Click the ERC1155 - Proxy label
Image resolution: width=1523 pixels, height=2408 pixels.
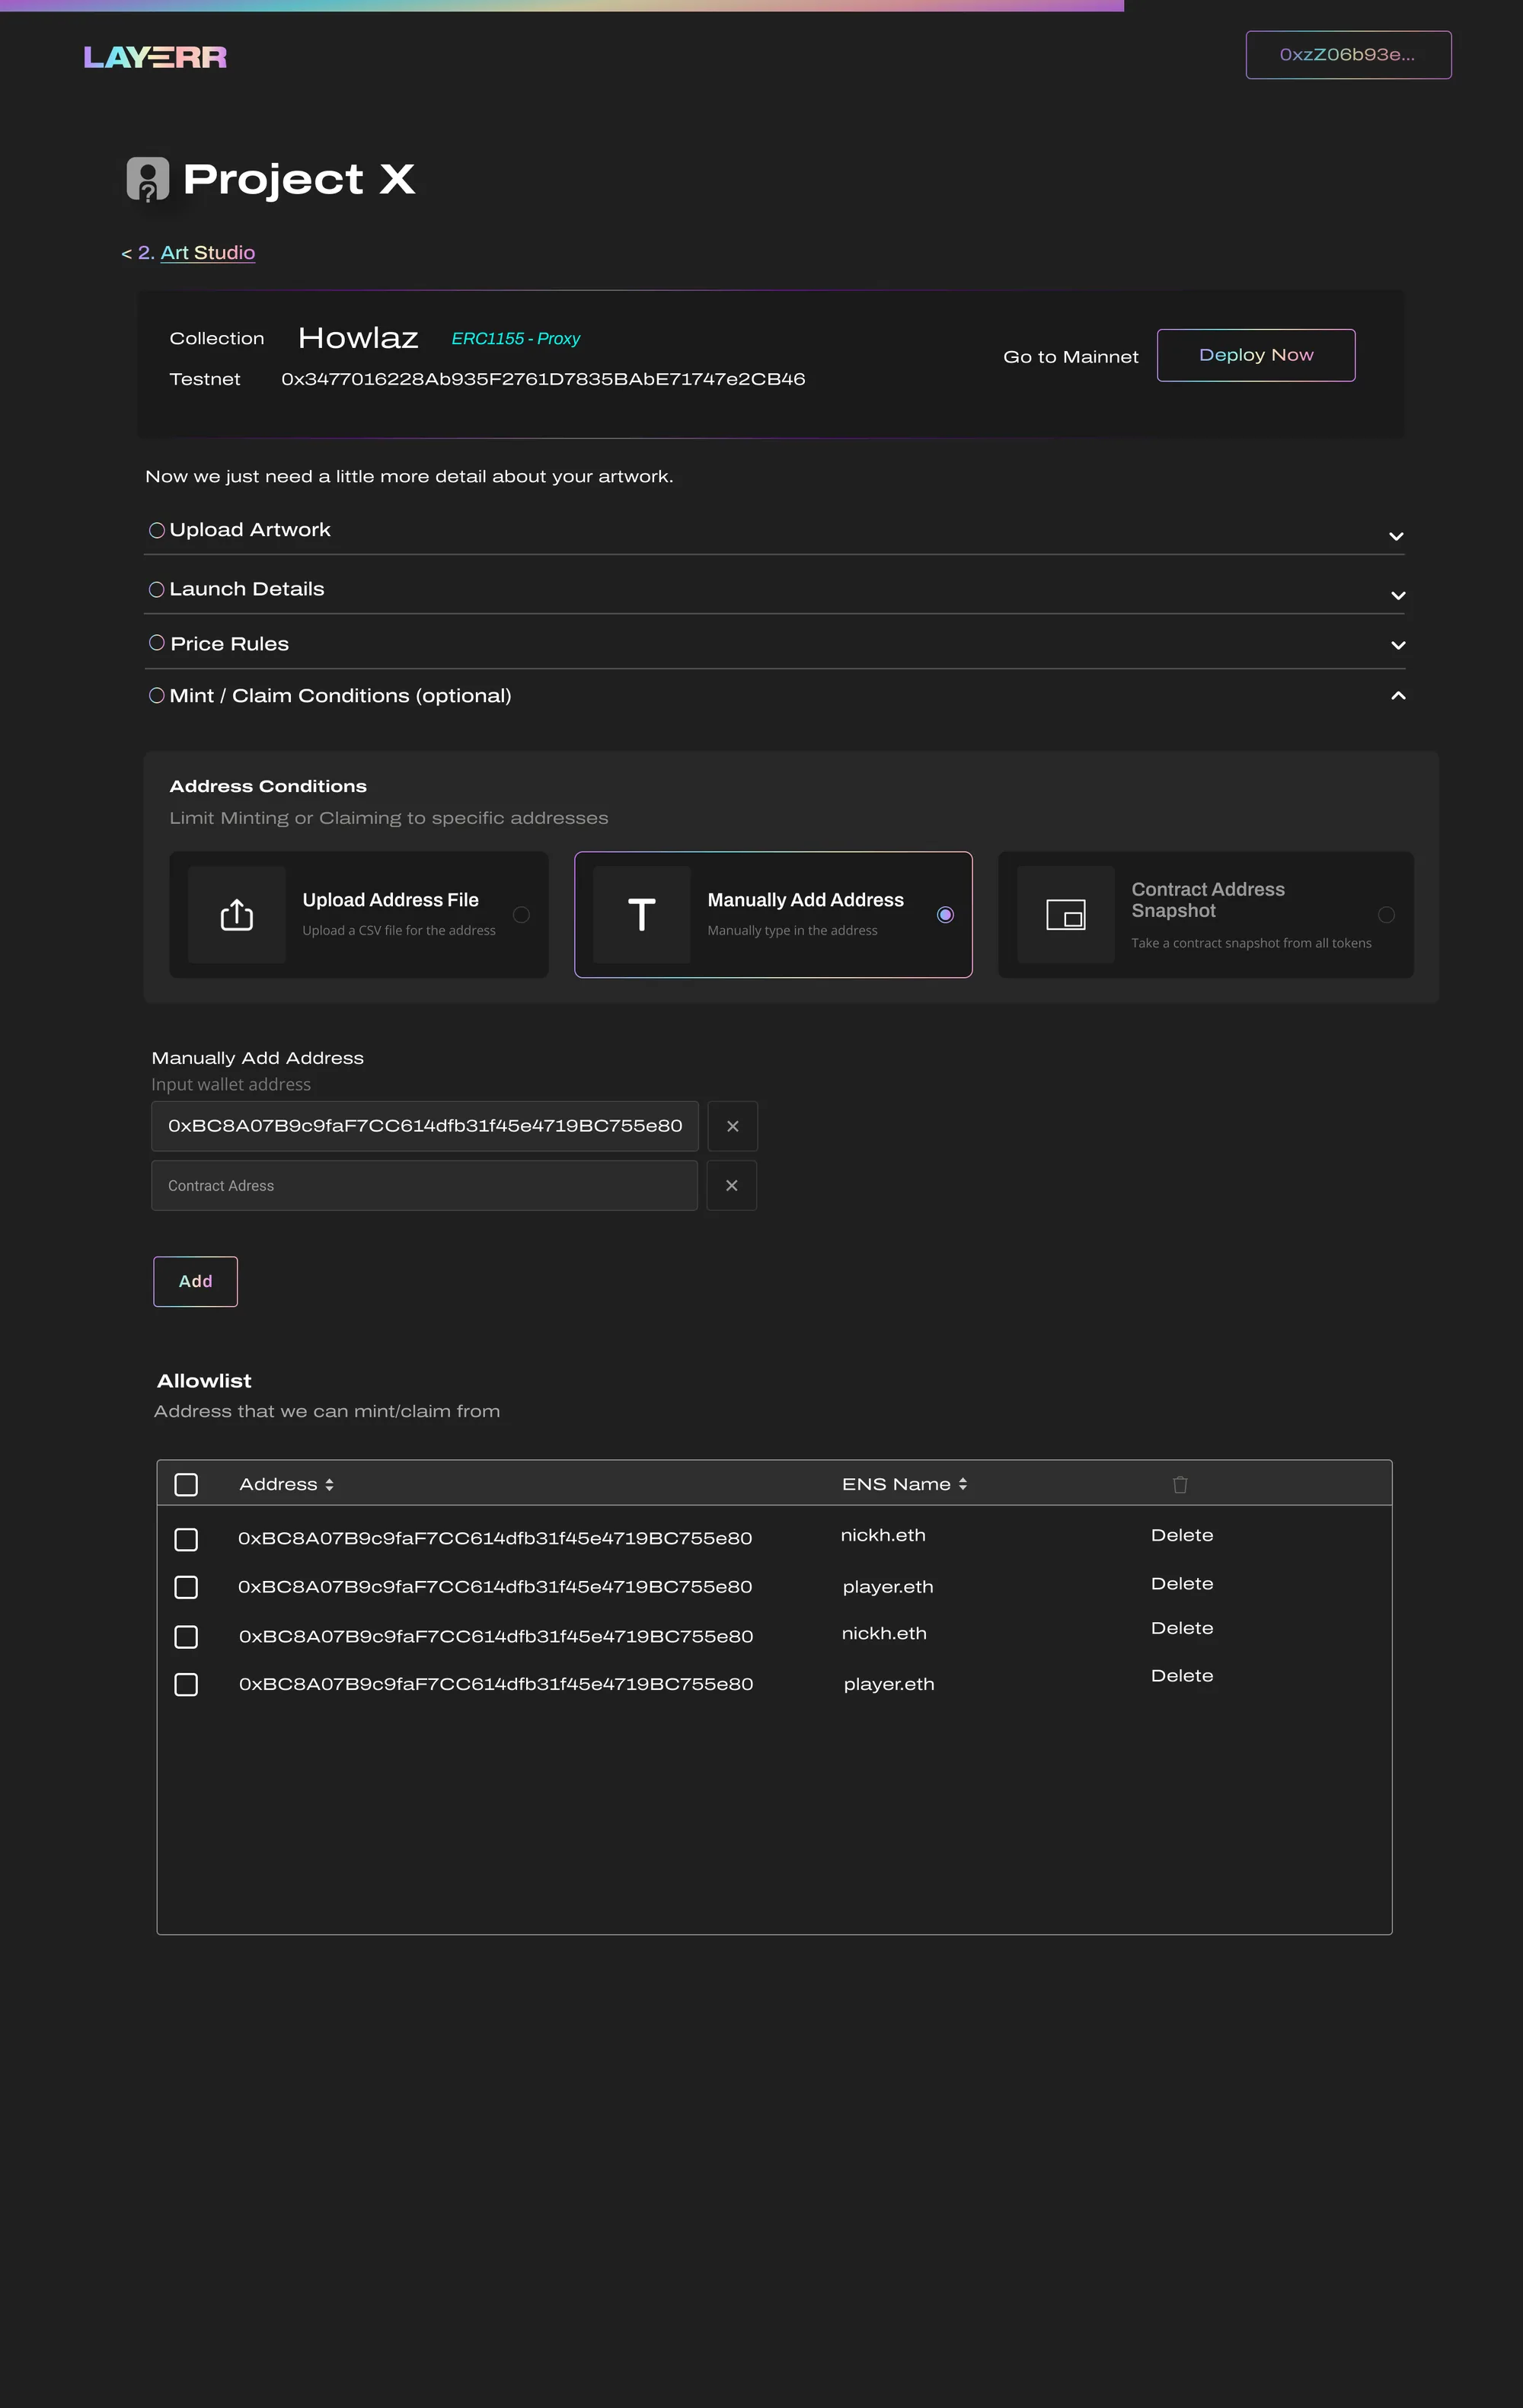pos(515,338)
